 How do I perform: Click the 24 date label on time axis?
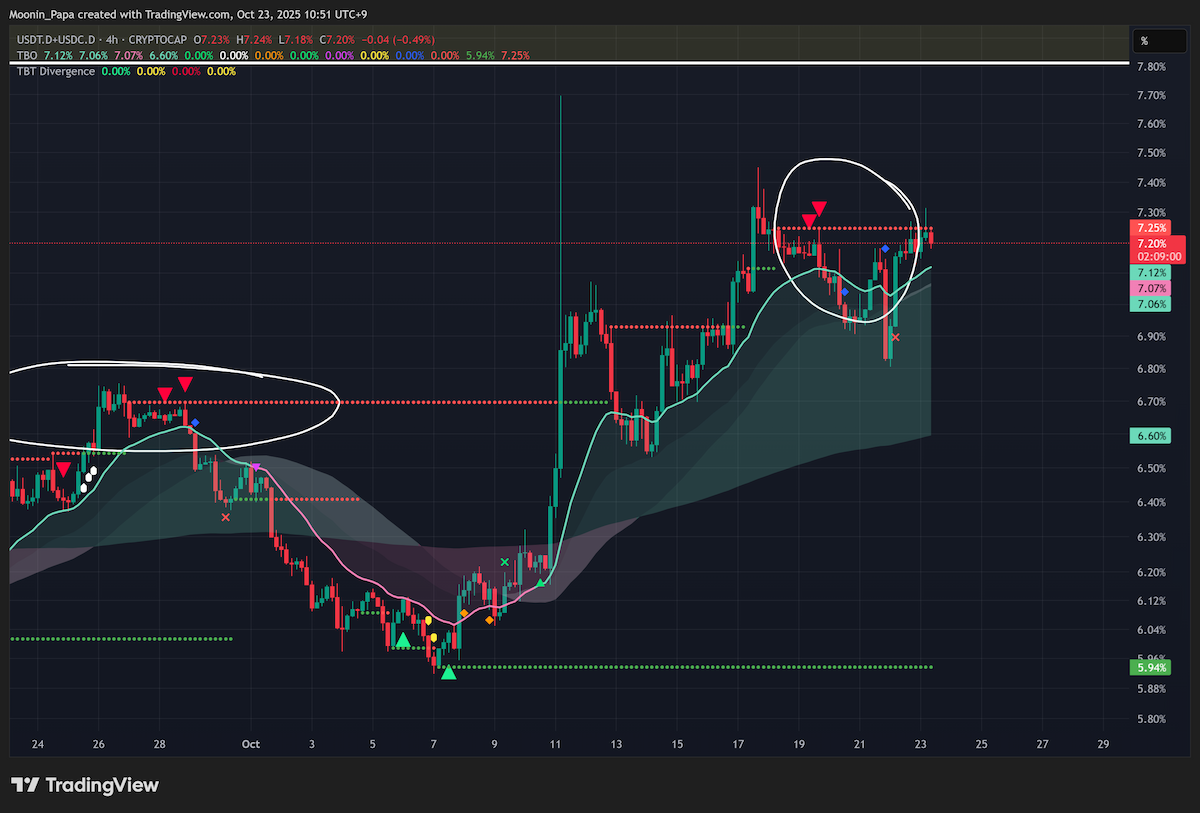click(x=38, y=744)
